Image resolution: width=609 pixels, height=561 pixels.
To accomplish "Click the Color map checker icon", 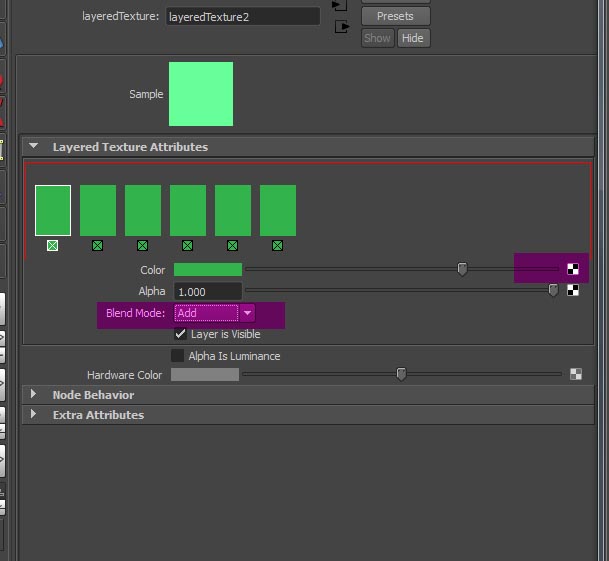I will [573, 269].
